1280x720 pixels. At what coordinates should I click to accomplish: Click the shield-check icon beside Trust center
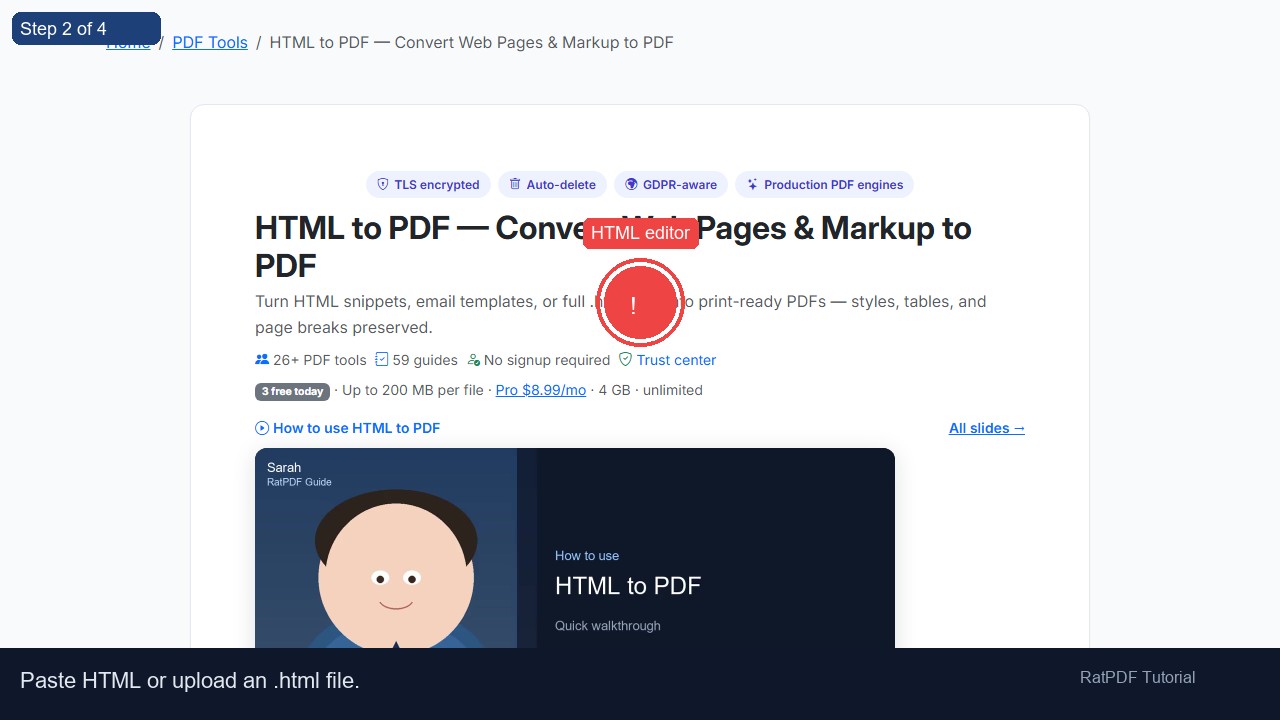[x=625, y=360]
